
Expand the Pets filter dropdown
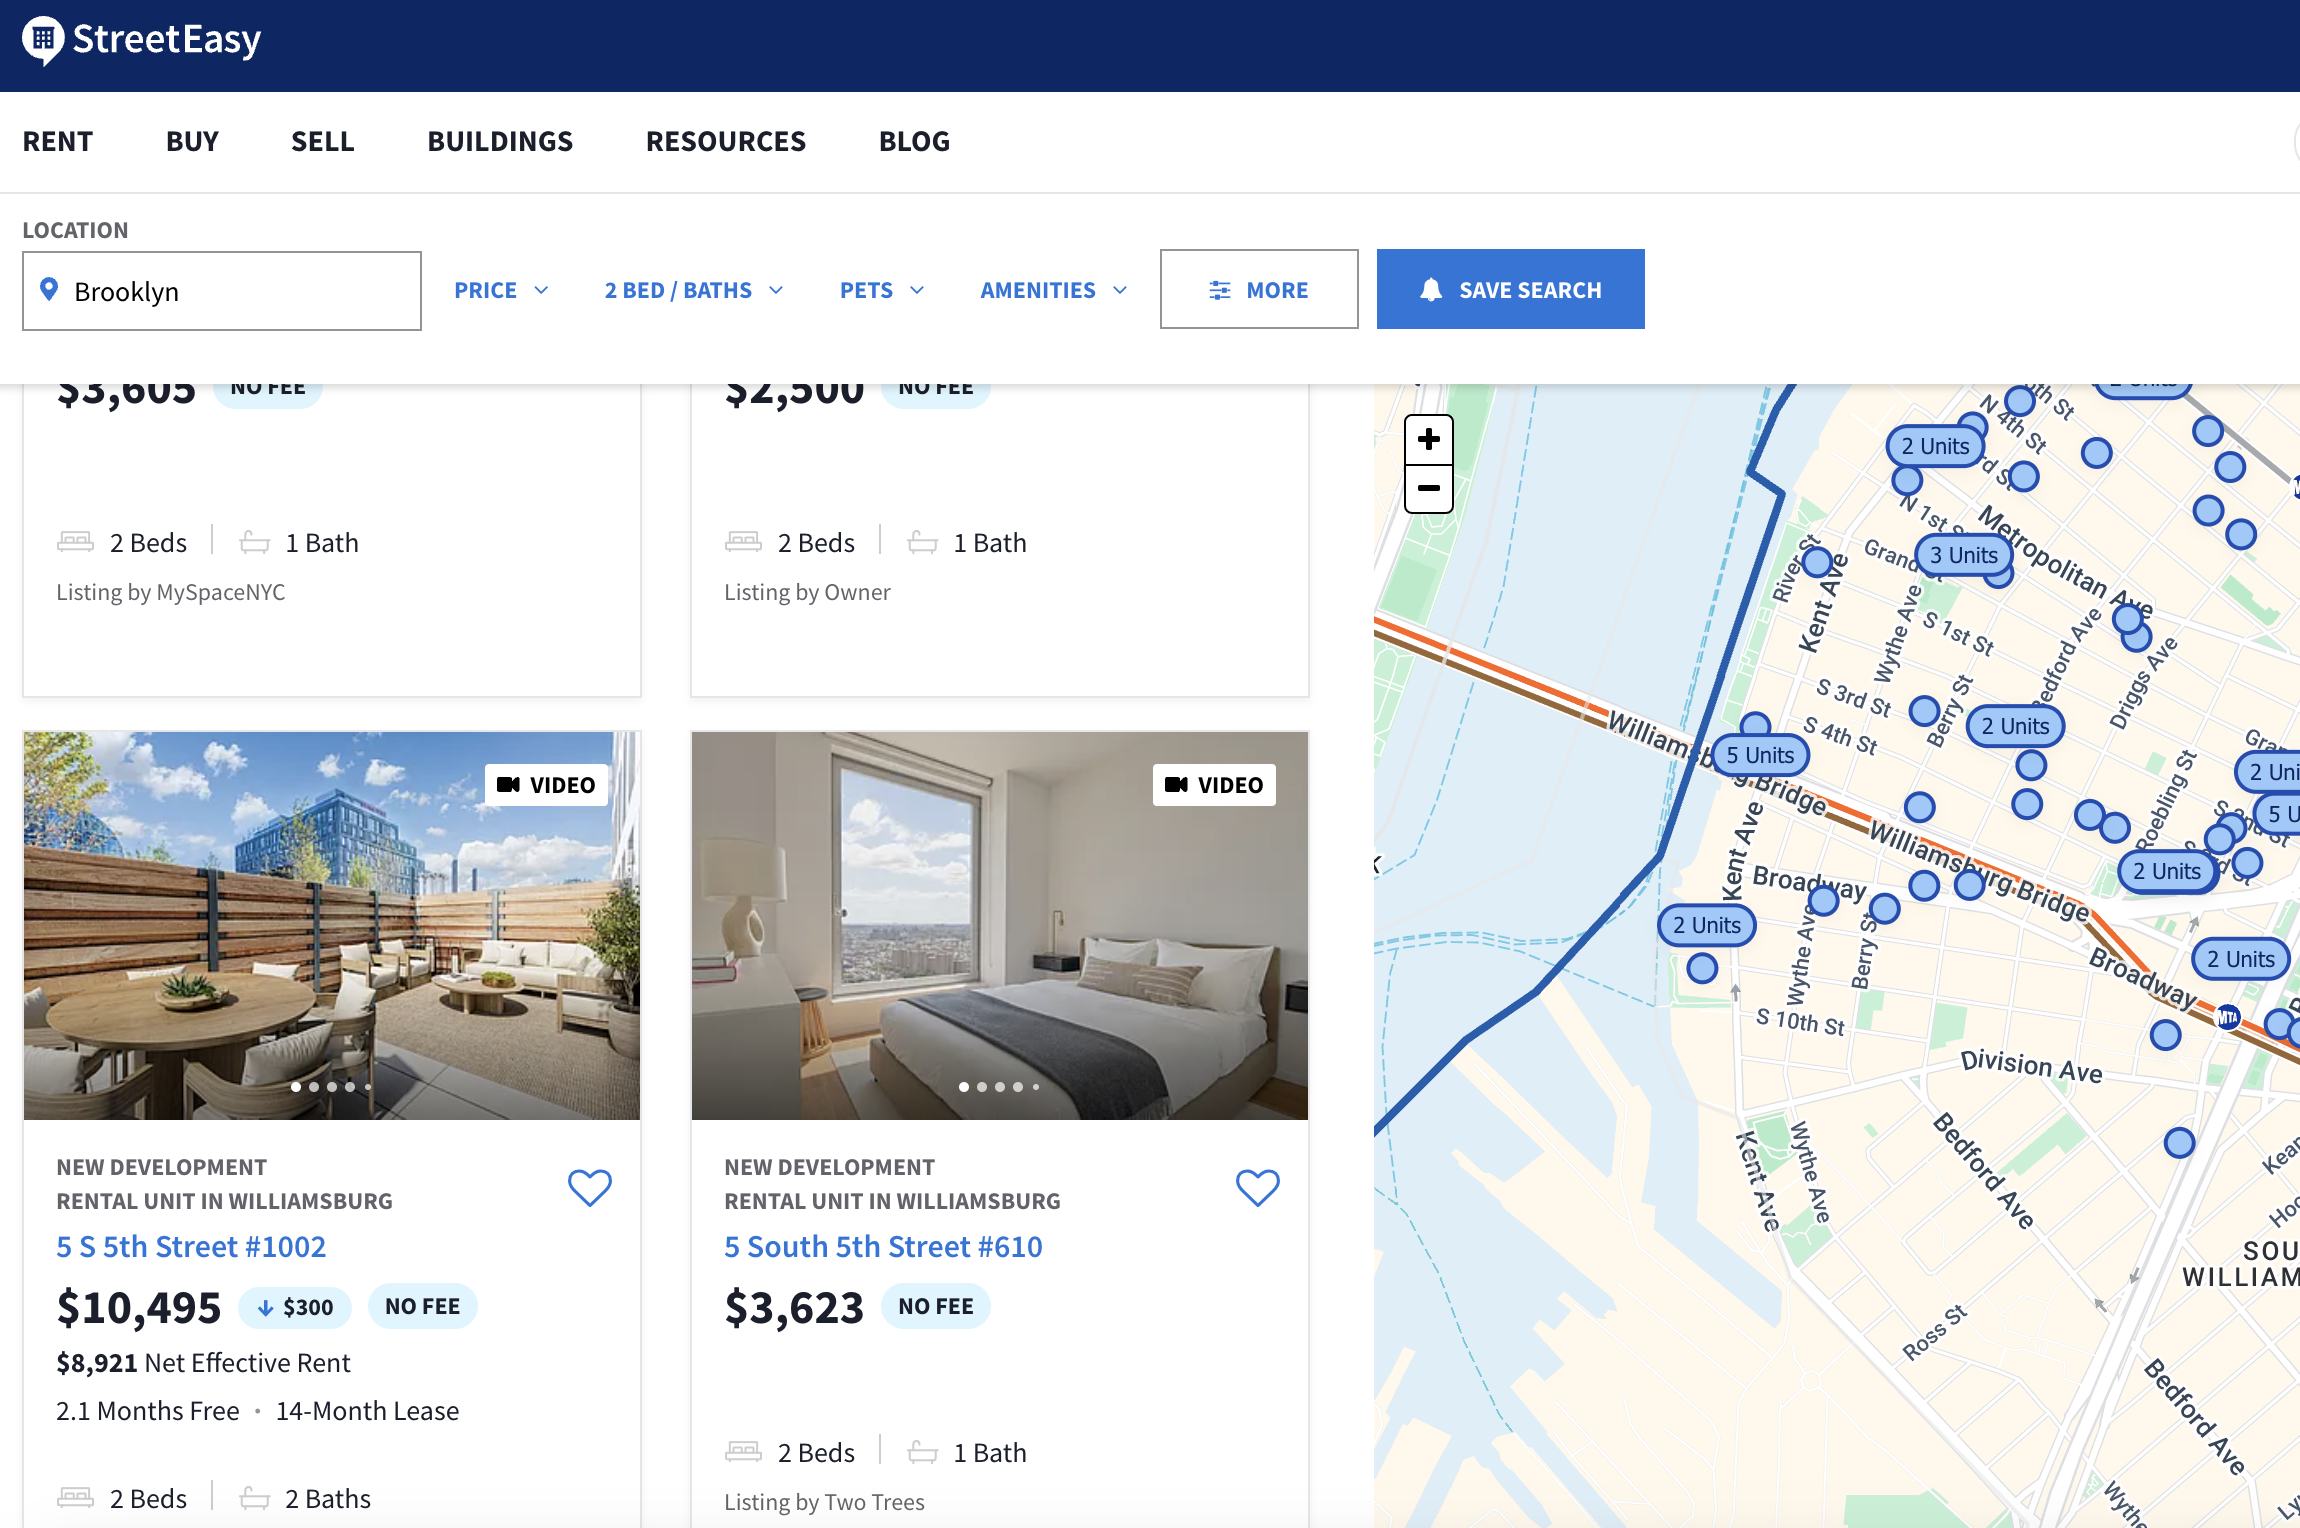point(881,290)
